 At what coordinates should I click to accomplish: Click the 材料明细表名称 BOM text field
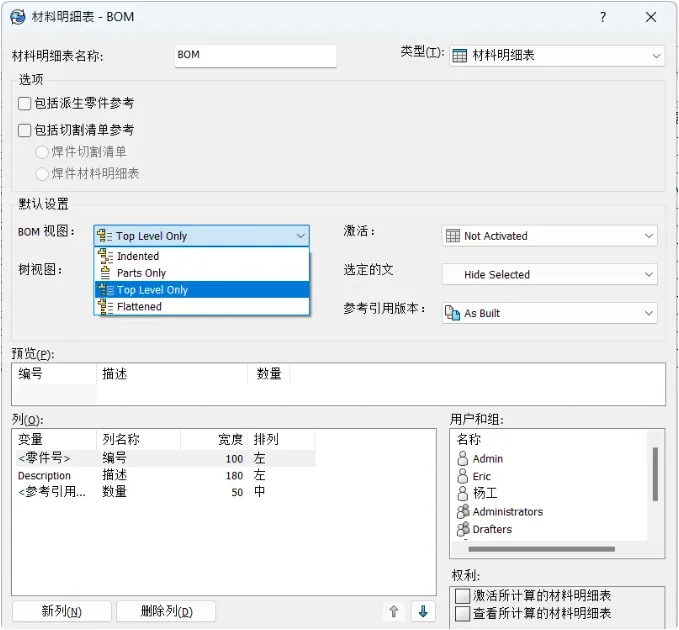click(x=255, y=56)
